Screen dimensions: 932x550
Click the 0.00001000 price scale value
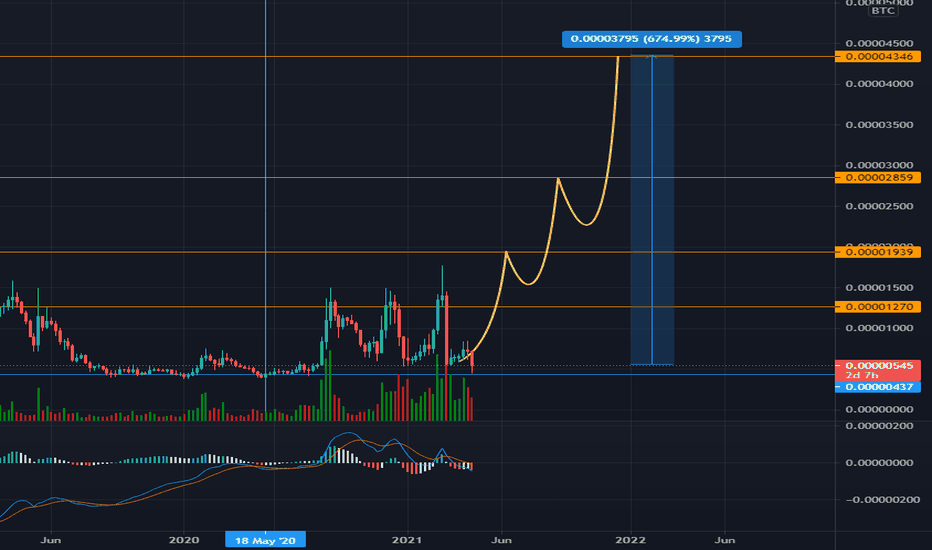tap(879, 328)
